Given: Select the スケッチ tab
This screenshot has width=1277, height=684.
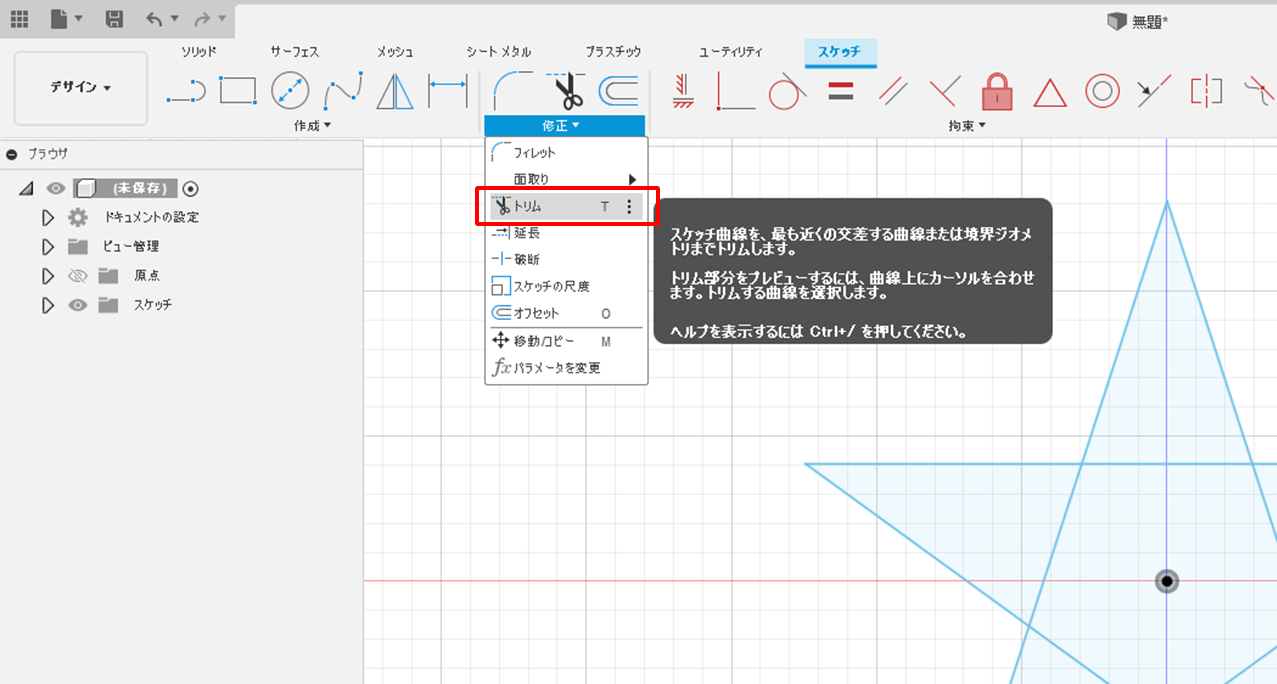Looking at the screenshot, I should (x=840, y=51).
